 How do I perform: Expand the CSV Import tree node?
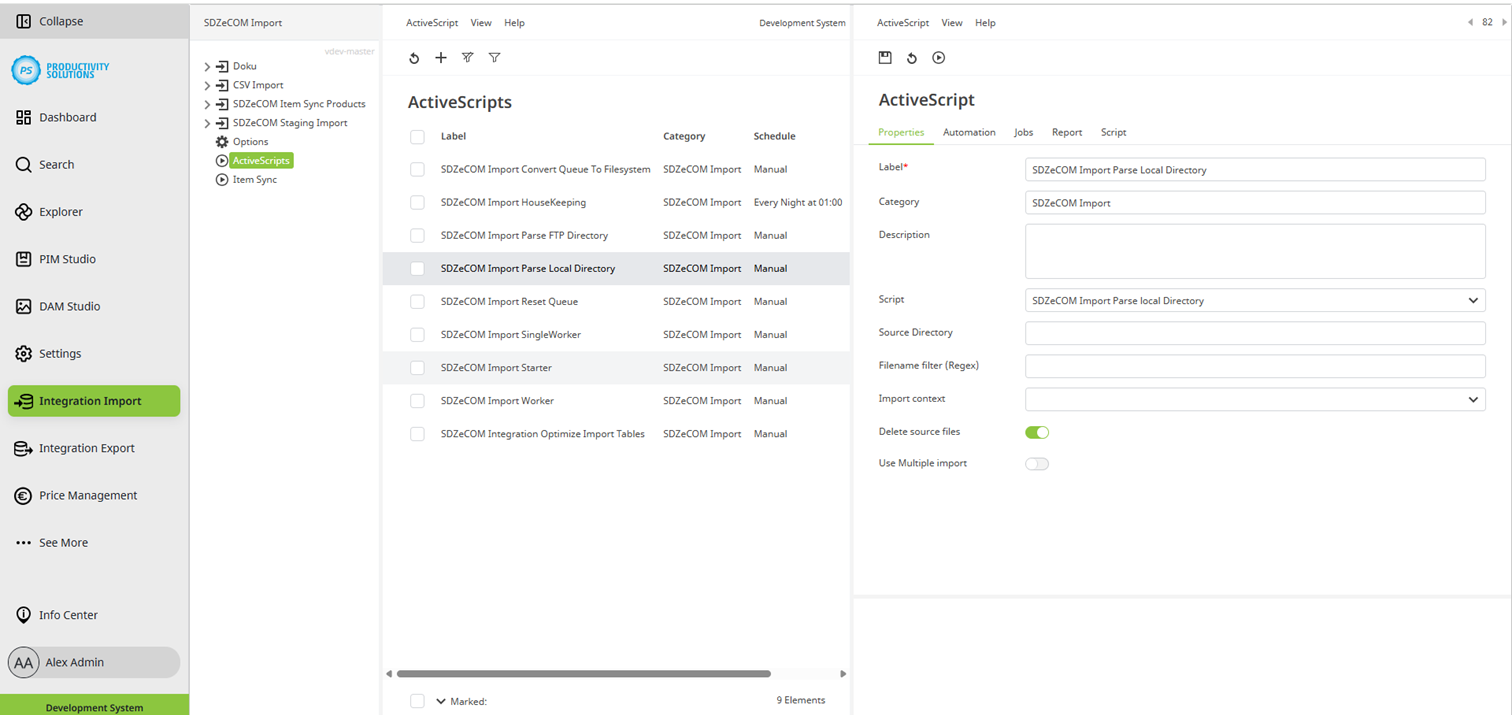coord(208,85)
